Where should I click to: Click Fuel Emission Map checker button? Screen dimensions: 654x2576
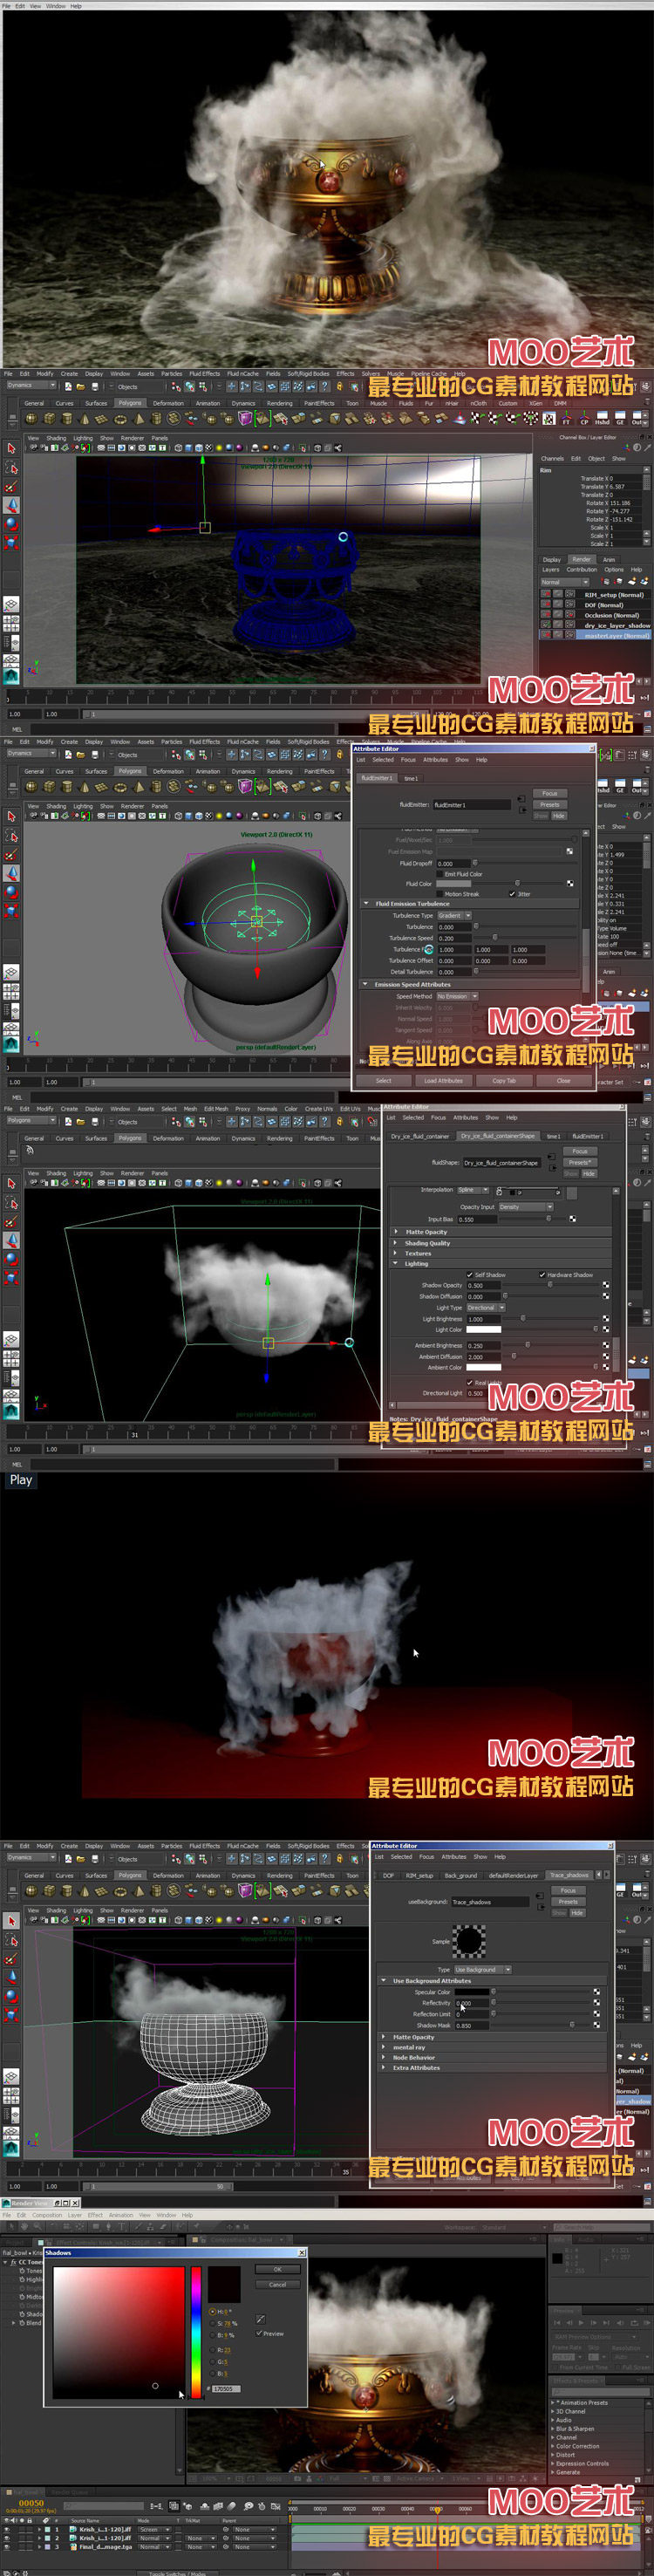(x=570, y=851)
